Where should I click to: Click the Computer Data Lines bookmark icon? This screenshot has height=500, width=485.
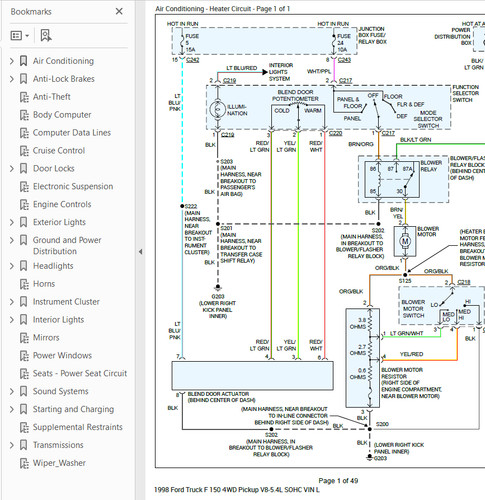pos(24,133)
